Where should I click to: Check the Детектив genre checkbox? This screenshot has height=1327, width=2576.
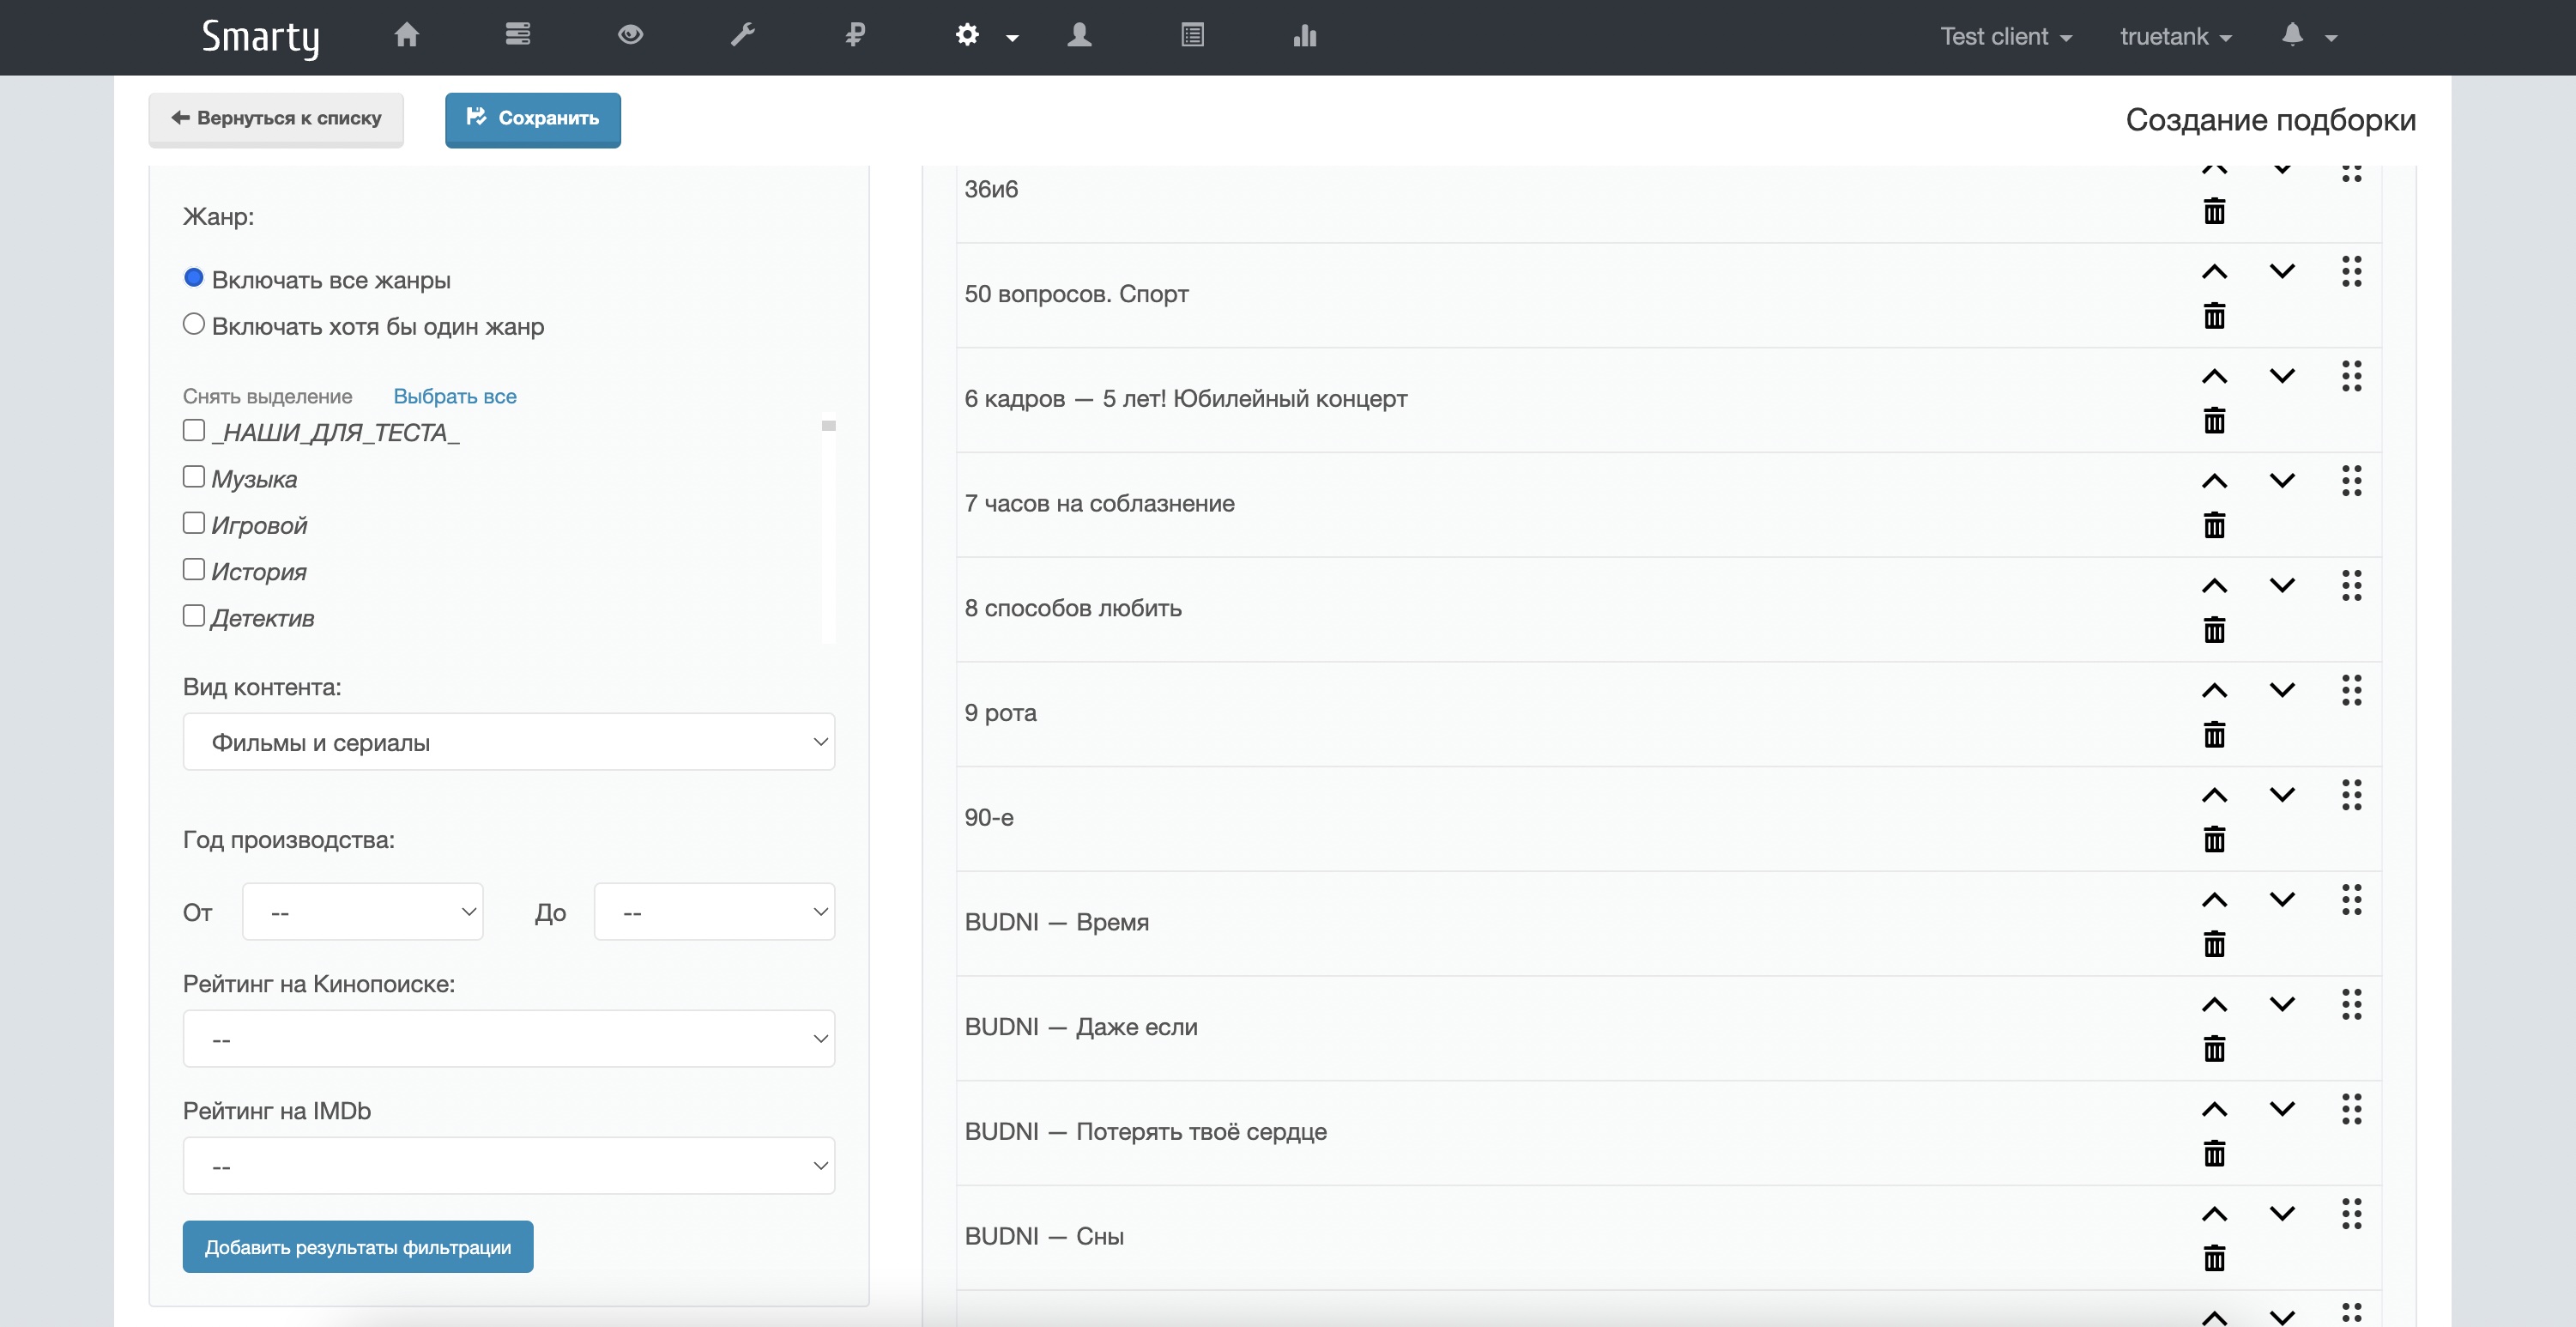[194, 615]
